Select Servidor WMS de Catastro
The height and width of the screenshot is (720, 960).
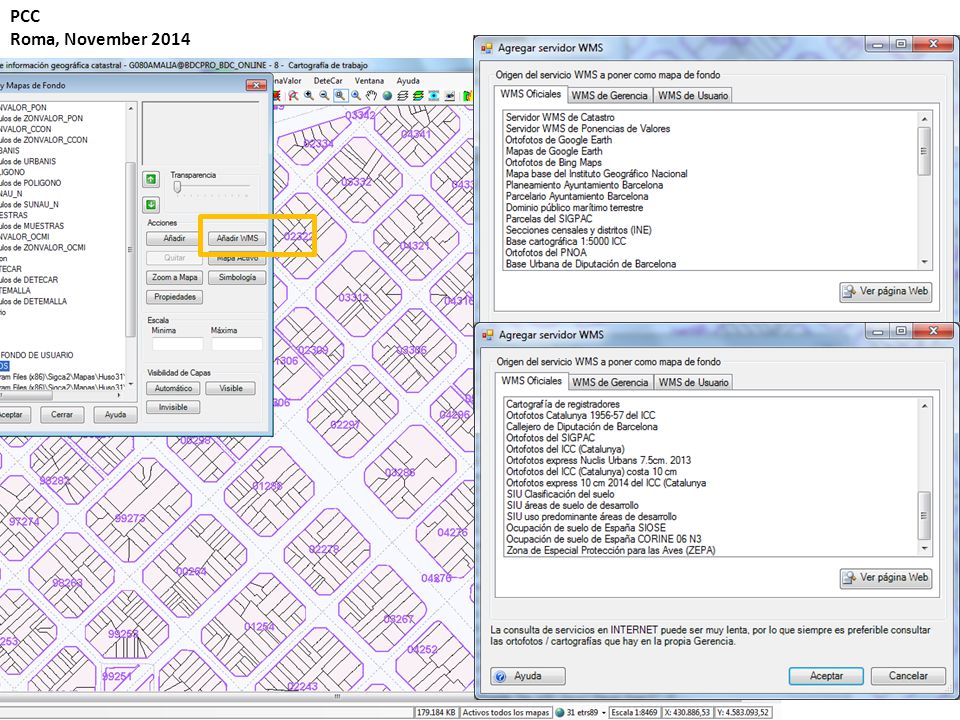pyautogui.click(x=560, y=117)
